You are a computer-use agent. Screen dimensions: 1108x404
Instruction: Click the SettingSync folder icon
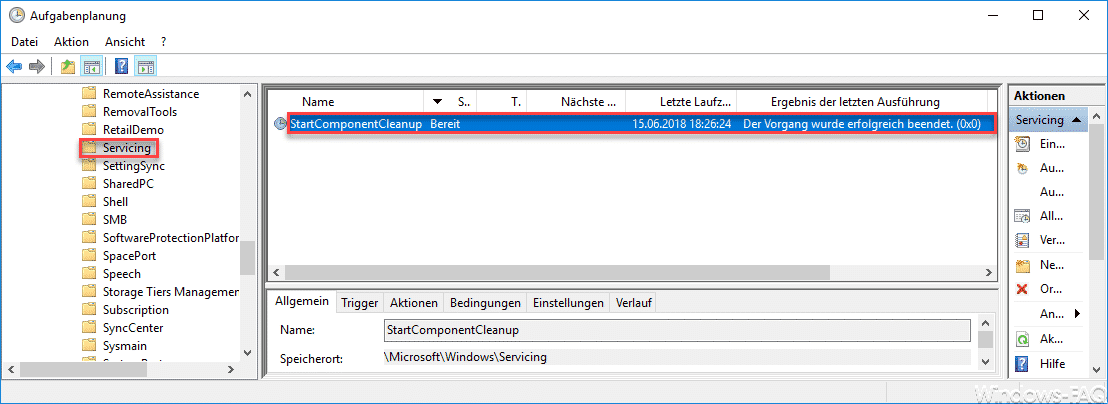[x=88, y=165]
